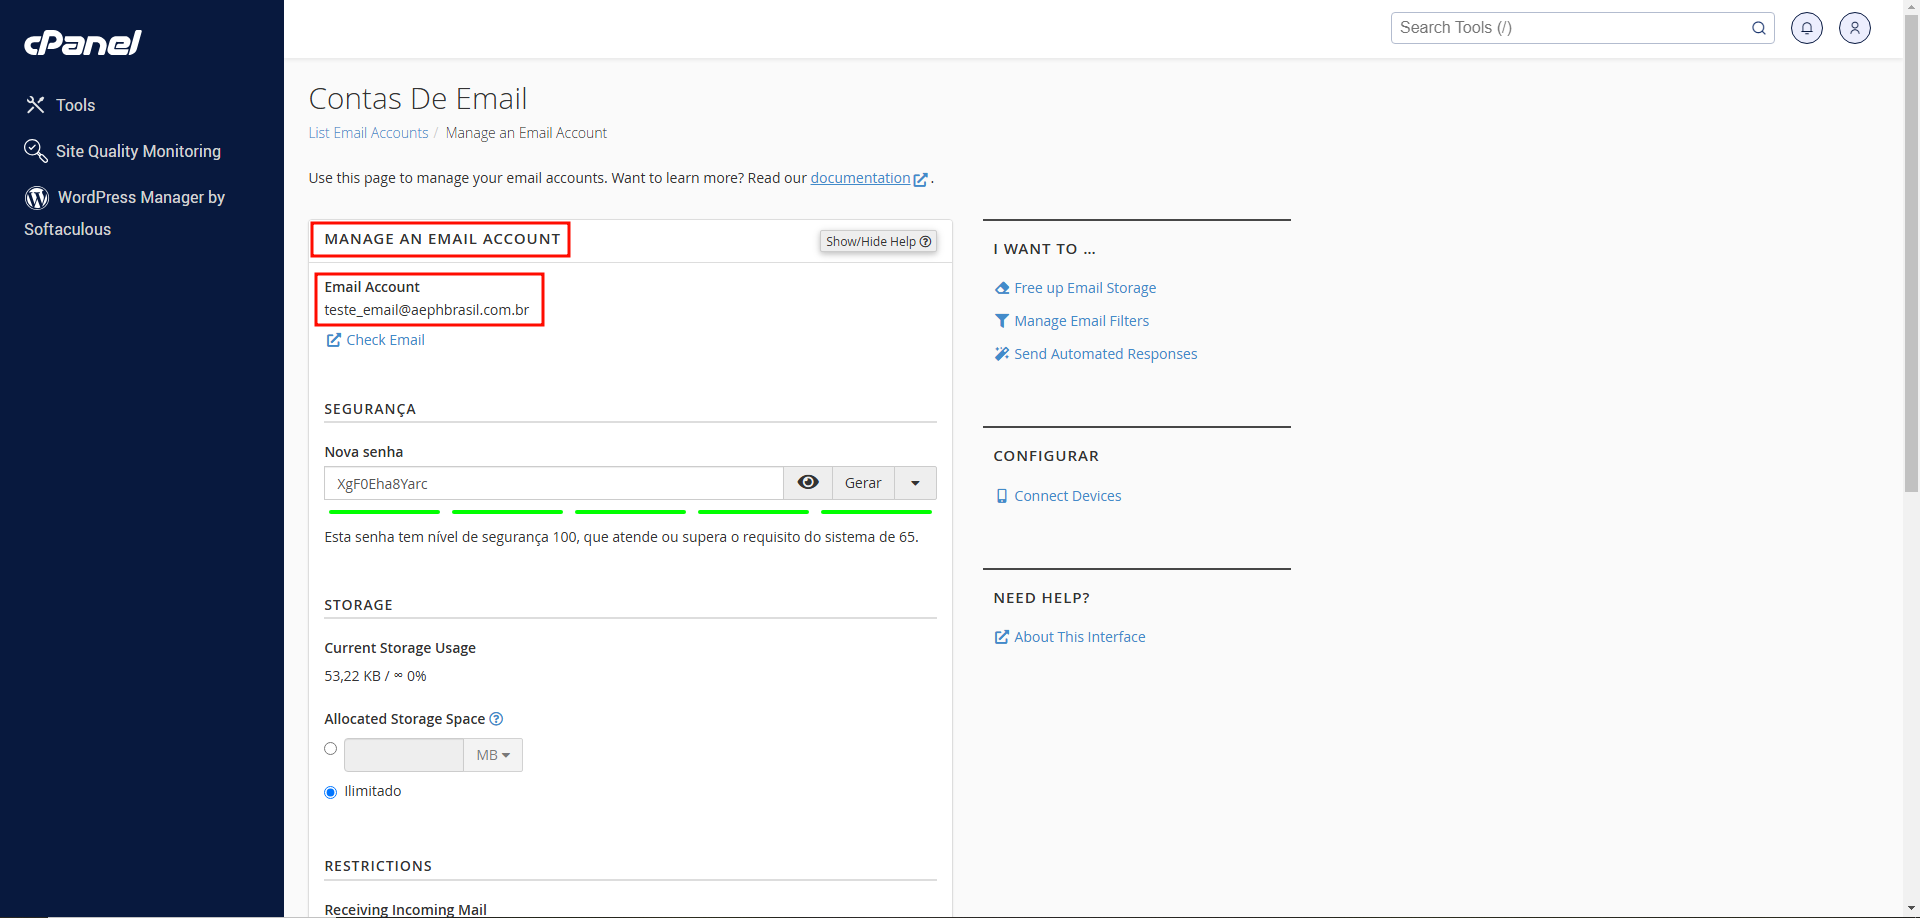Click the Gerar password button
Viewport: 1920px width, 918px height.
(863, 483)
